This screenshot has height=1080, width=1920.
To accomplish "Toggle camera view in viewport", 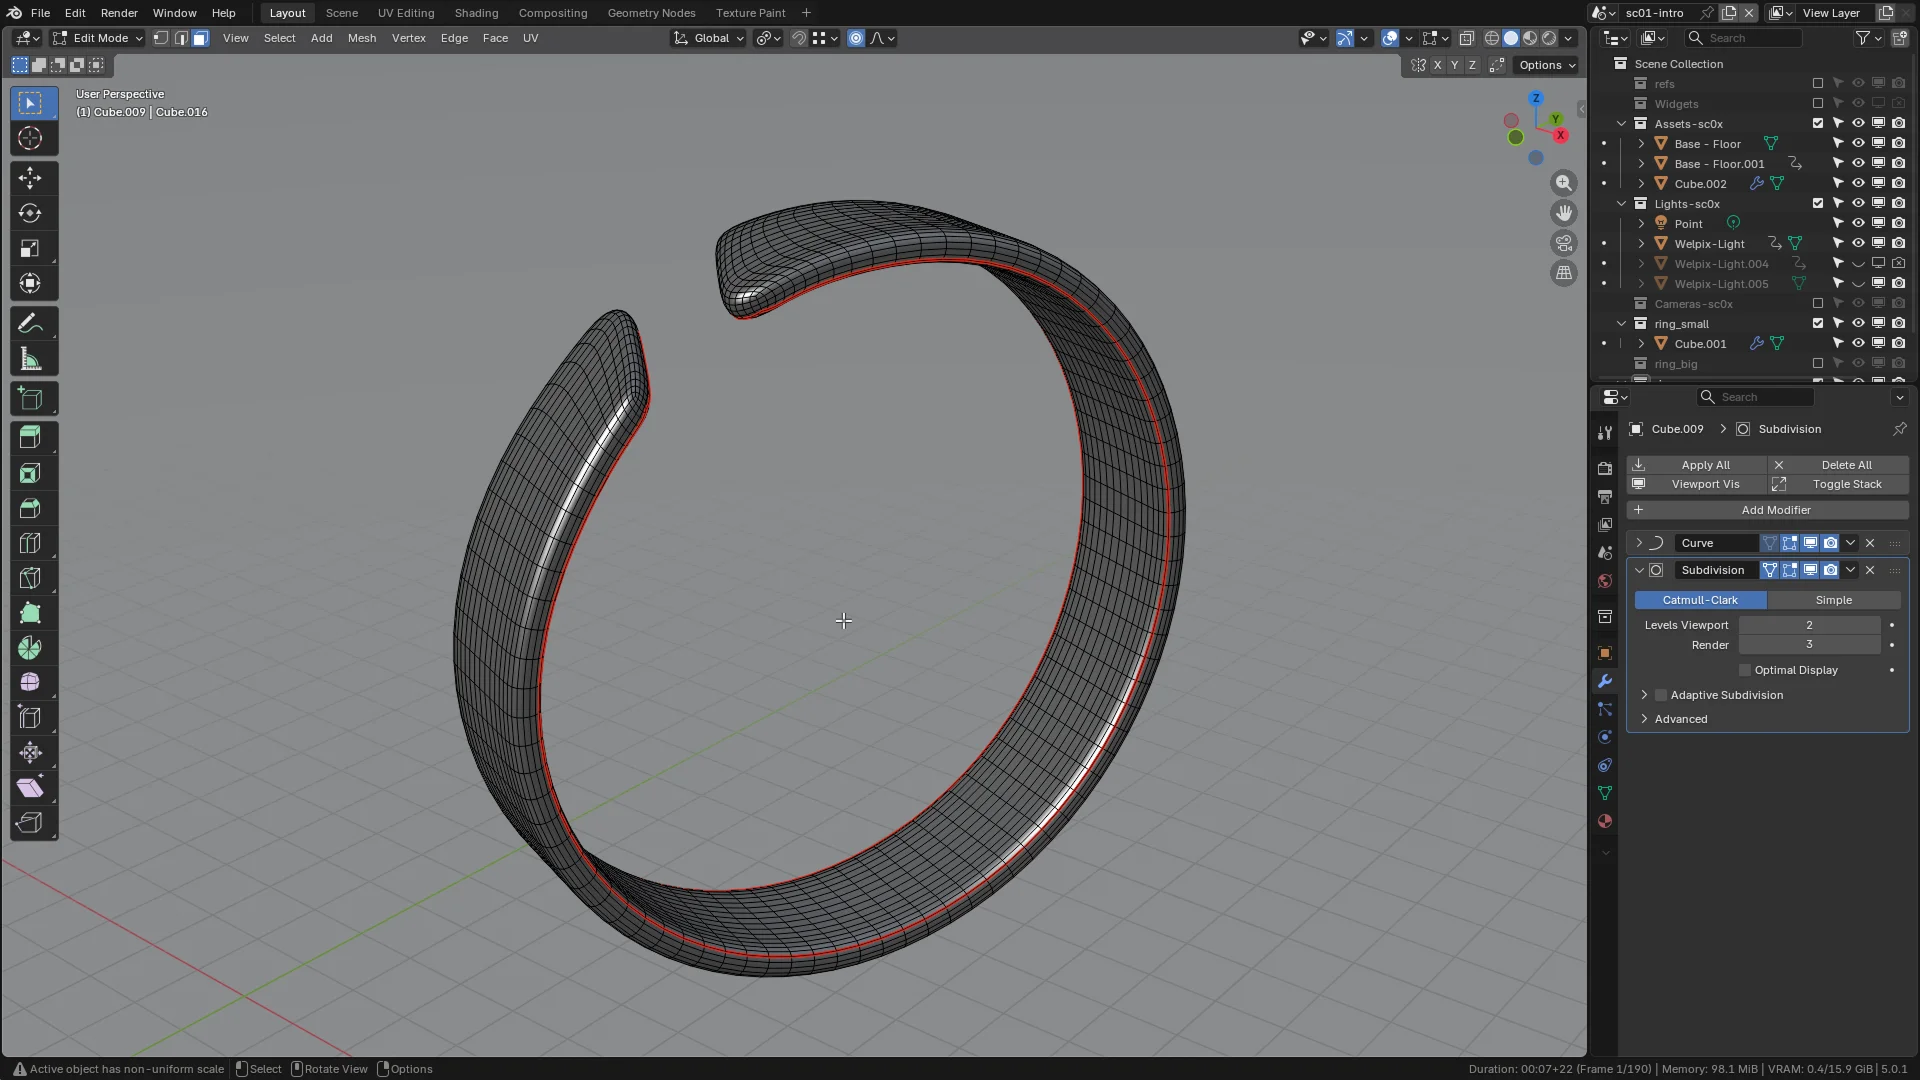I will pos(1564,243).
